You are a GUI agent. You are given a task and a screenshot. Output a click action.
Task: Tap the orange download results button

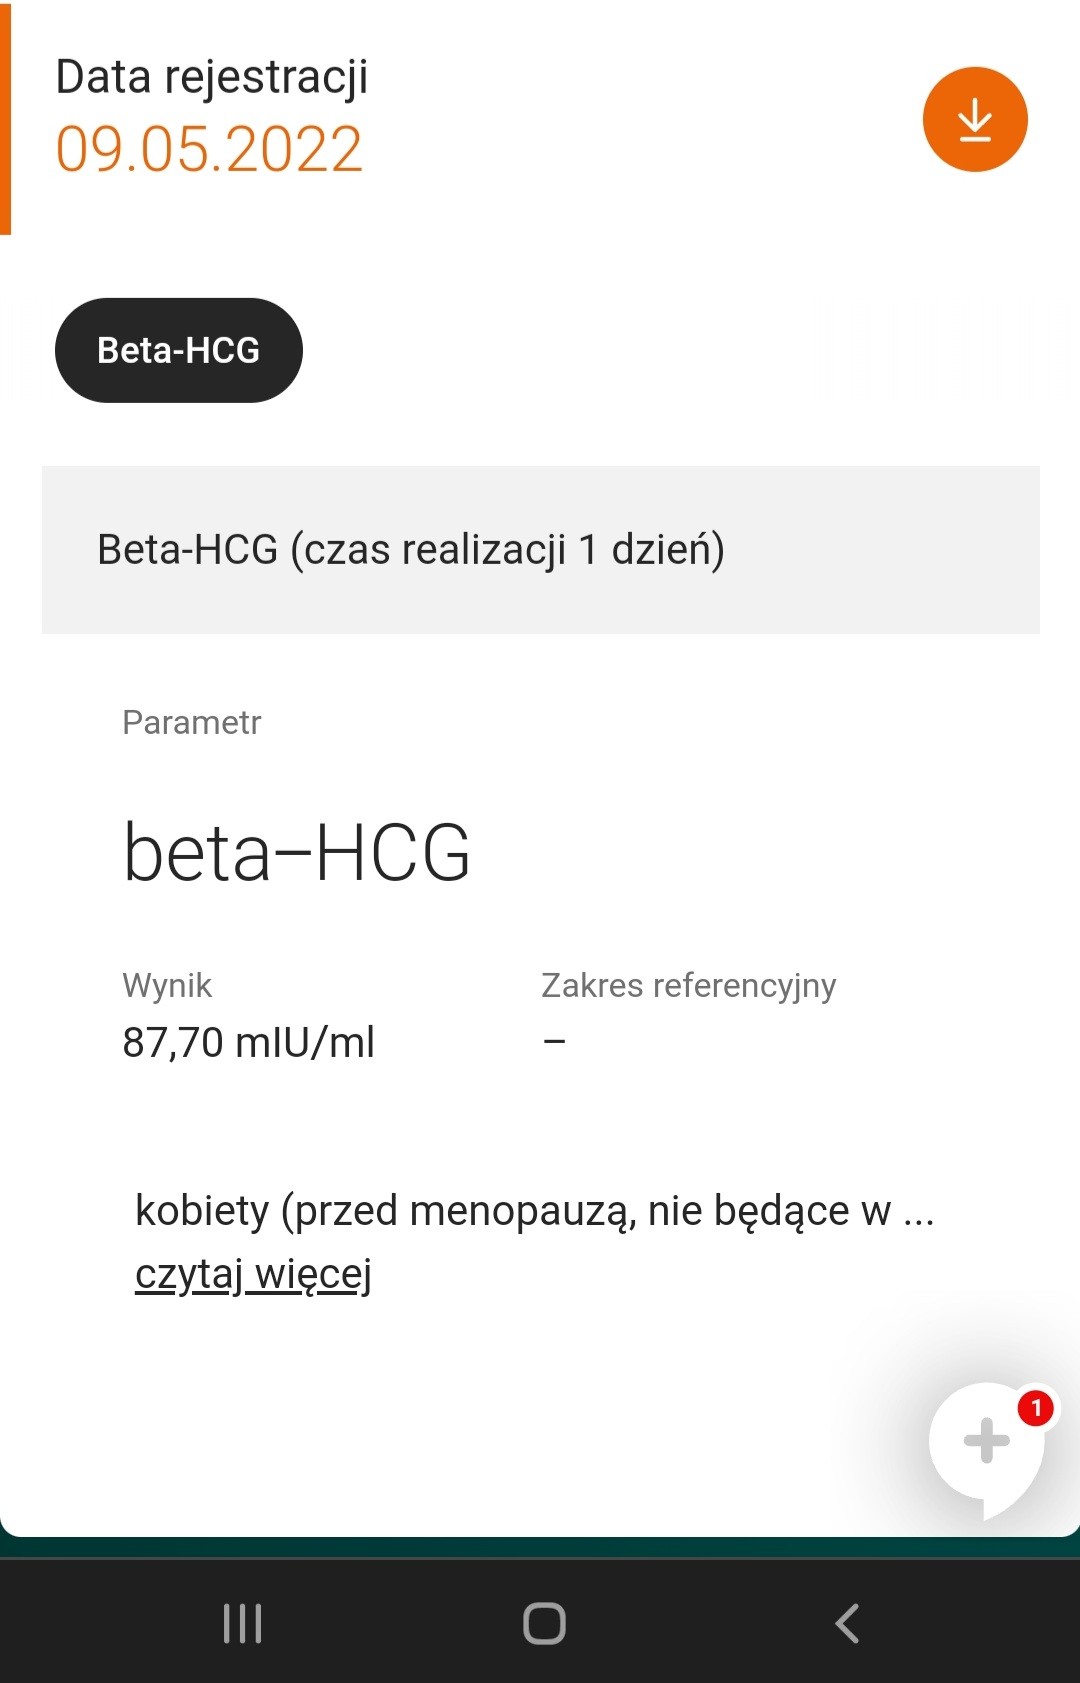point(975,120)
